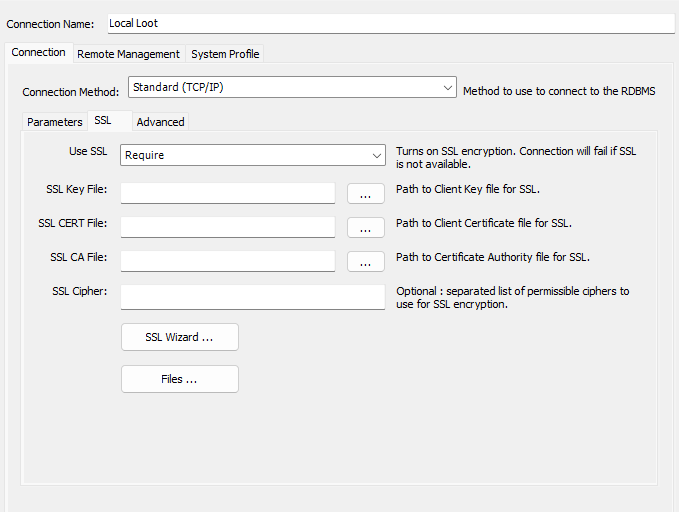The image size is (679, 512).
Task: Open the System Profile tab
Action: point(225,54)
